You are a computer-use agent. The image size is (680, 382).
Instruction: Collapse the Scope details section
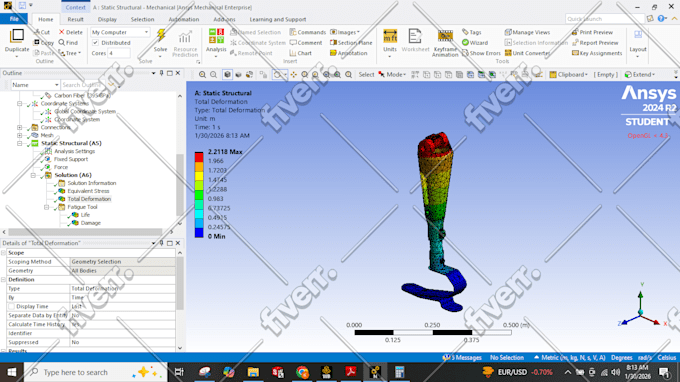point(3,252)
